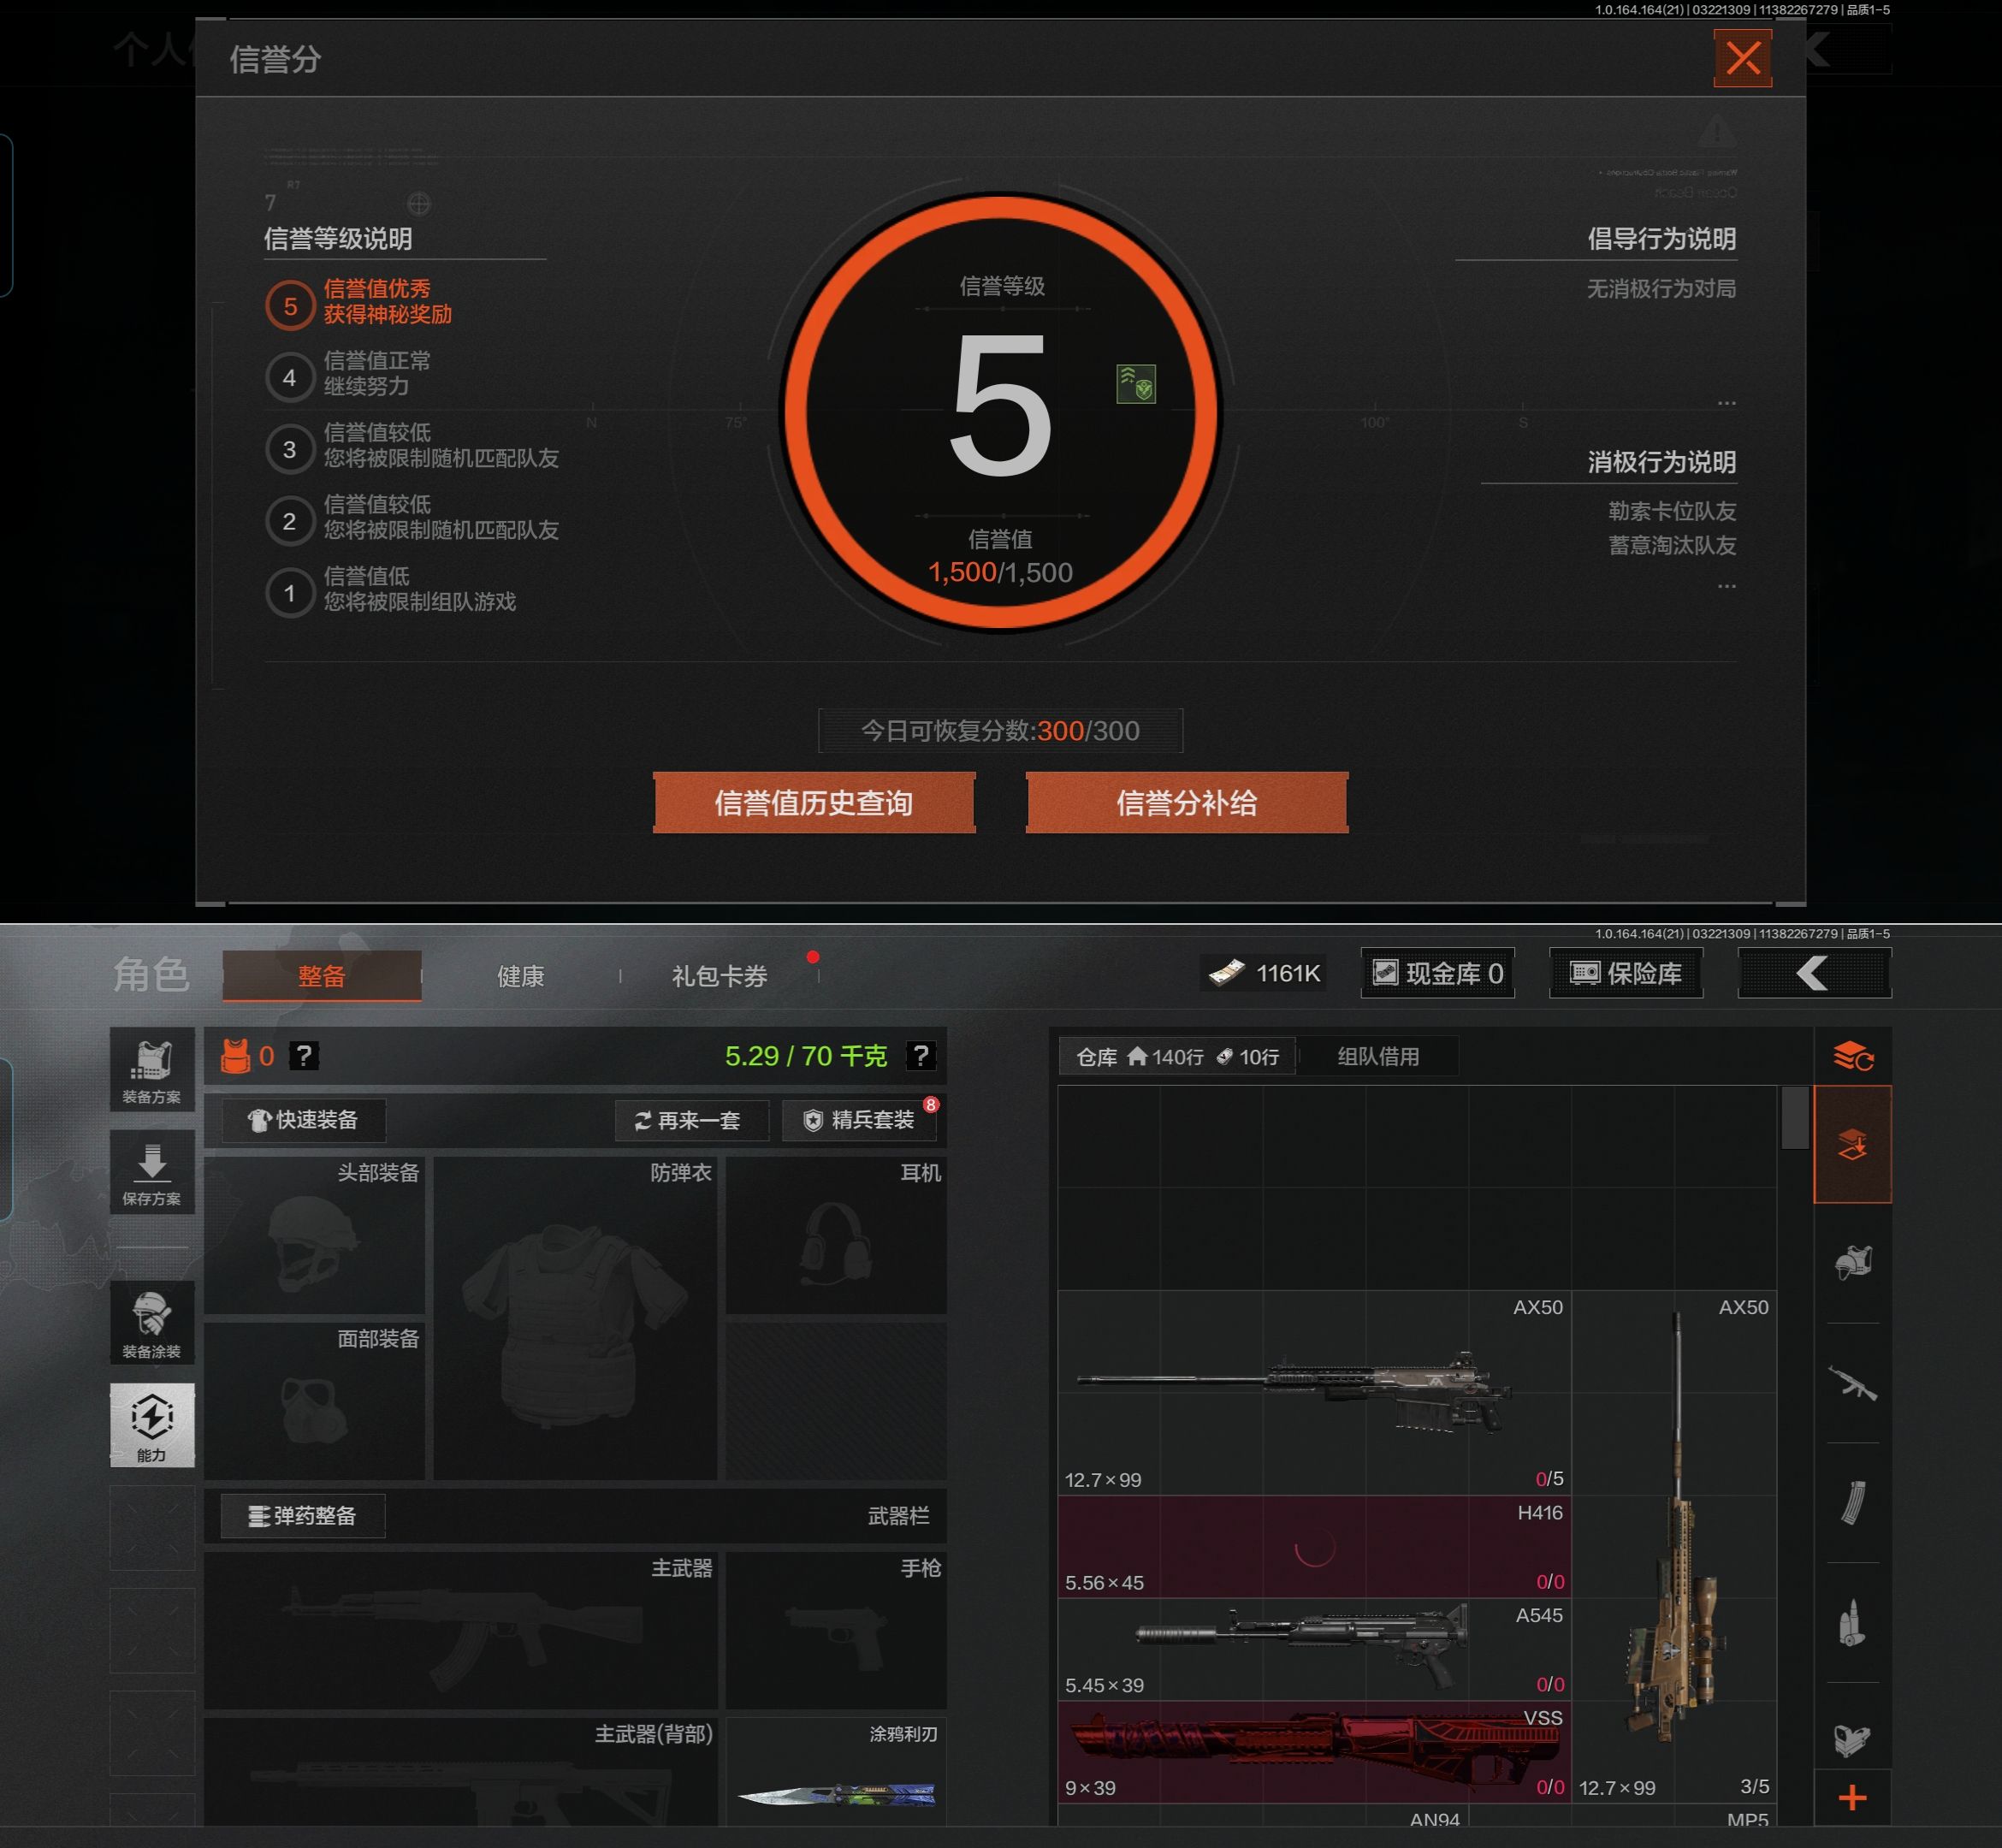The height and width of the screenshot is (1848, 2002).
Task: Filter the warehouse by magazine icon
Action: [1852, 1502]
